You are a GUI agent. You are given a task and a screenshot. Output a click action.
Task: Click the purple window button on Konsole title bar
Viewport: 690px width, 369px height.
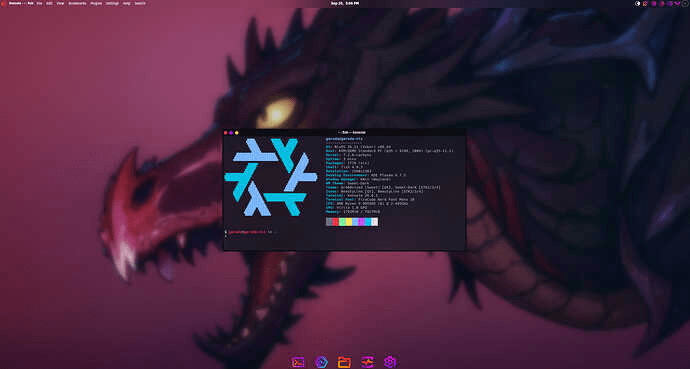click(x=231, y=132)
